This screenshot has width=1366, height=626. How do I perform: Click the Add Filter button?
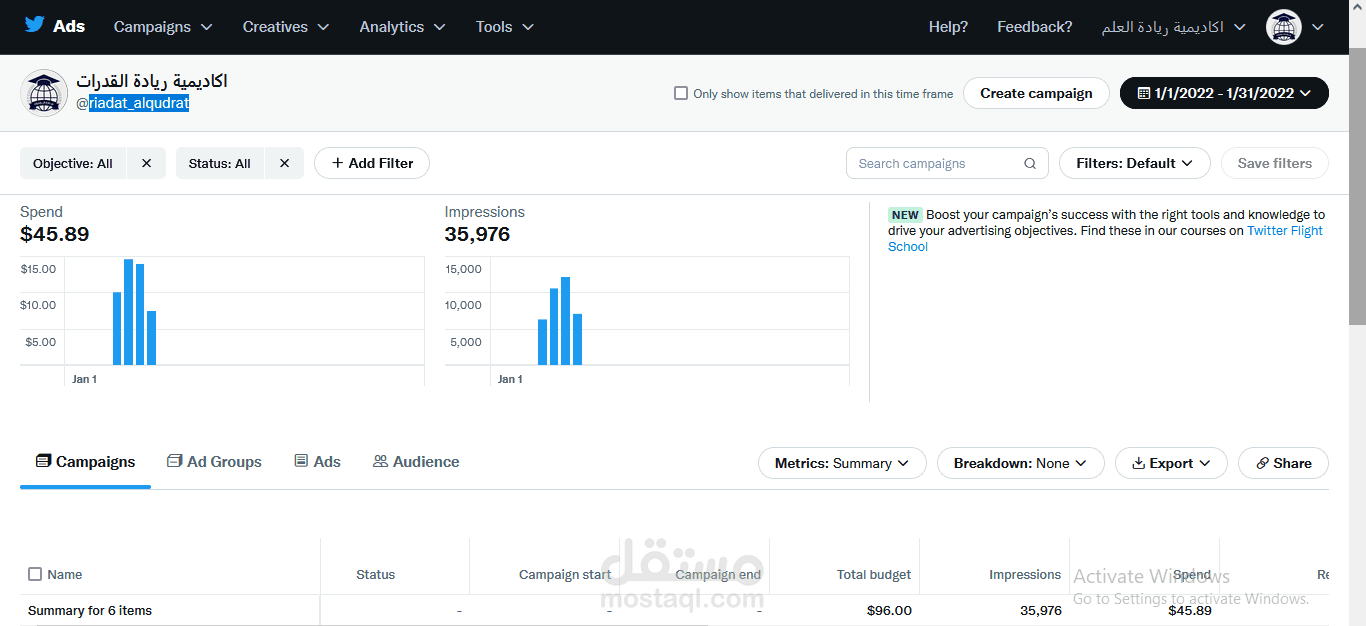pos(372,163)
